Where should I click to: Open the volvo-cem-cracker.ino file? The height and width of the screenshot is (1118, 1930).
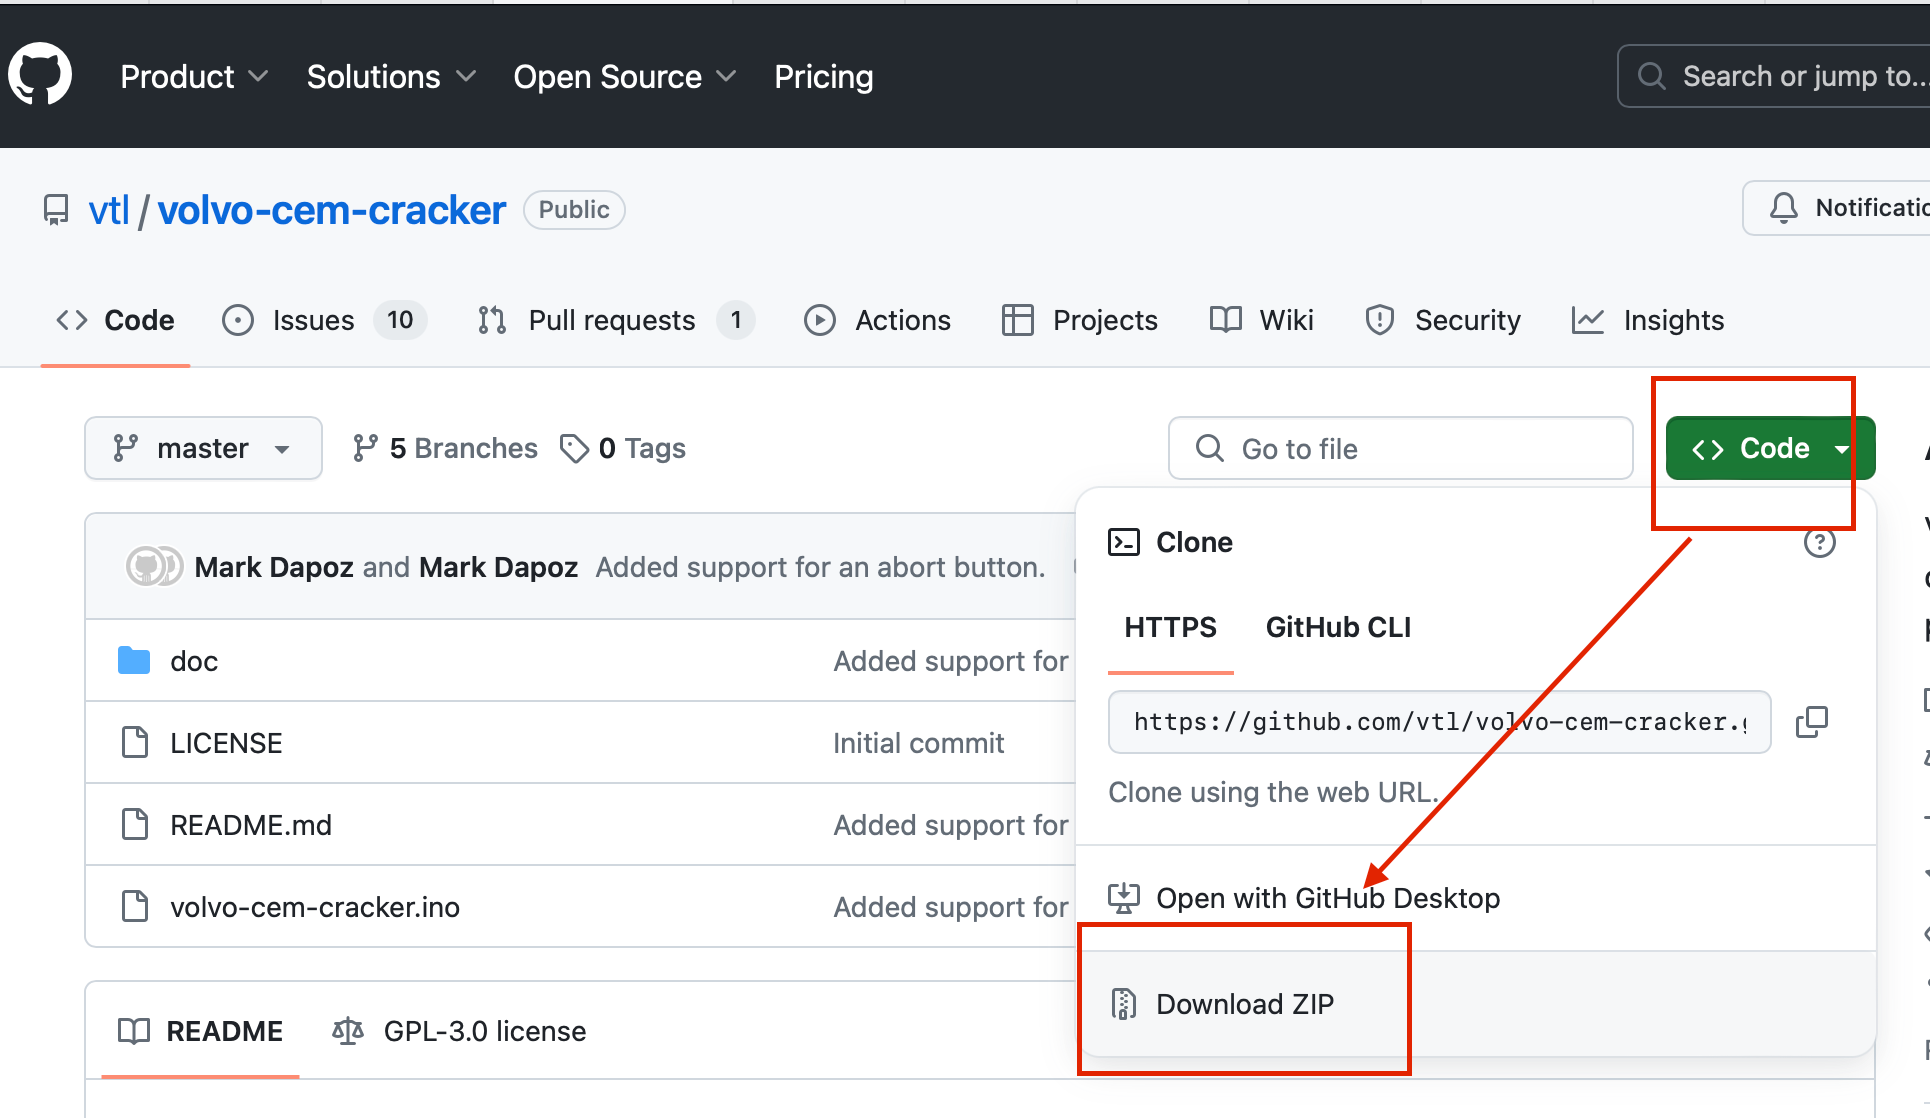[x=315, y=907]
